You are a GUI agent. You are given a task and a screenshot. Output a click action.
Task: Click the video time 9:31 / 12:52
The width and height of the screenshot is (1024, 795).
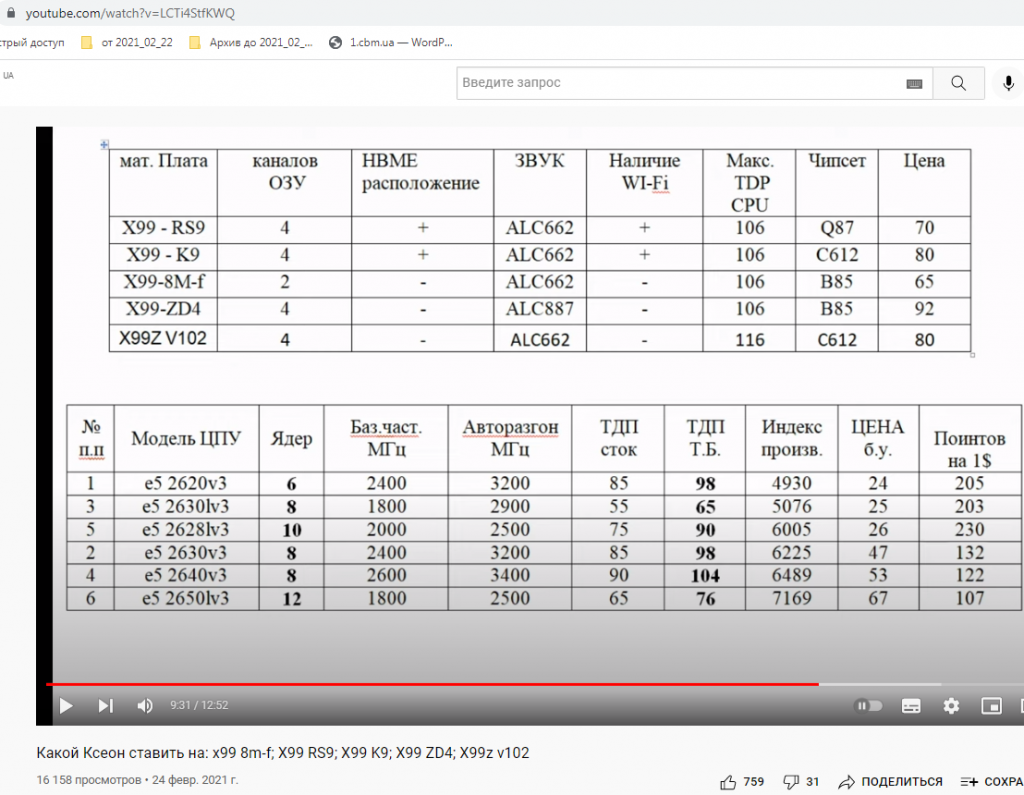pos(199,706)
